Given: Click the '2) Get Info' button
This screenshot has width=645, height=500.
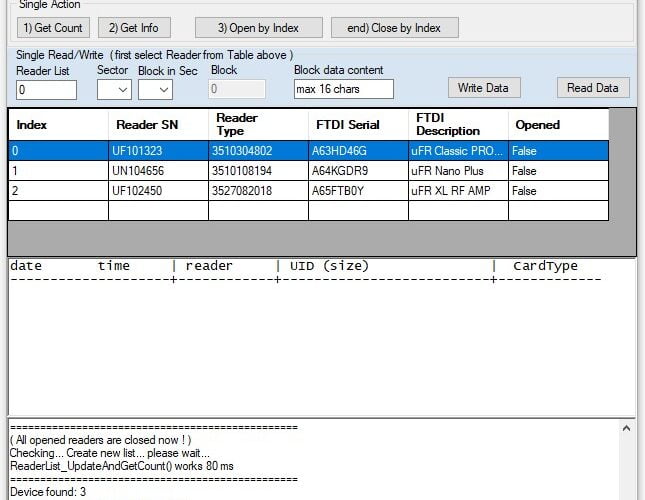Looking at the screenshot, I should (x=134, y=28).
